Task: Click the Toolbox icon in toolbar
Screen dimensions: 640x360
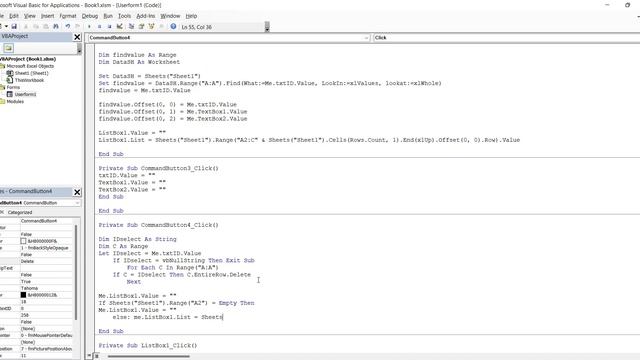Action: coord(162,27)
